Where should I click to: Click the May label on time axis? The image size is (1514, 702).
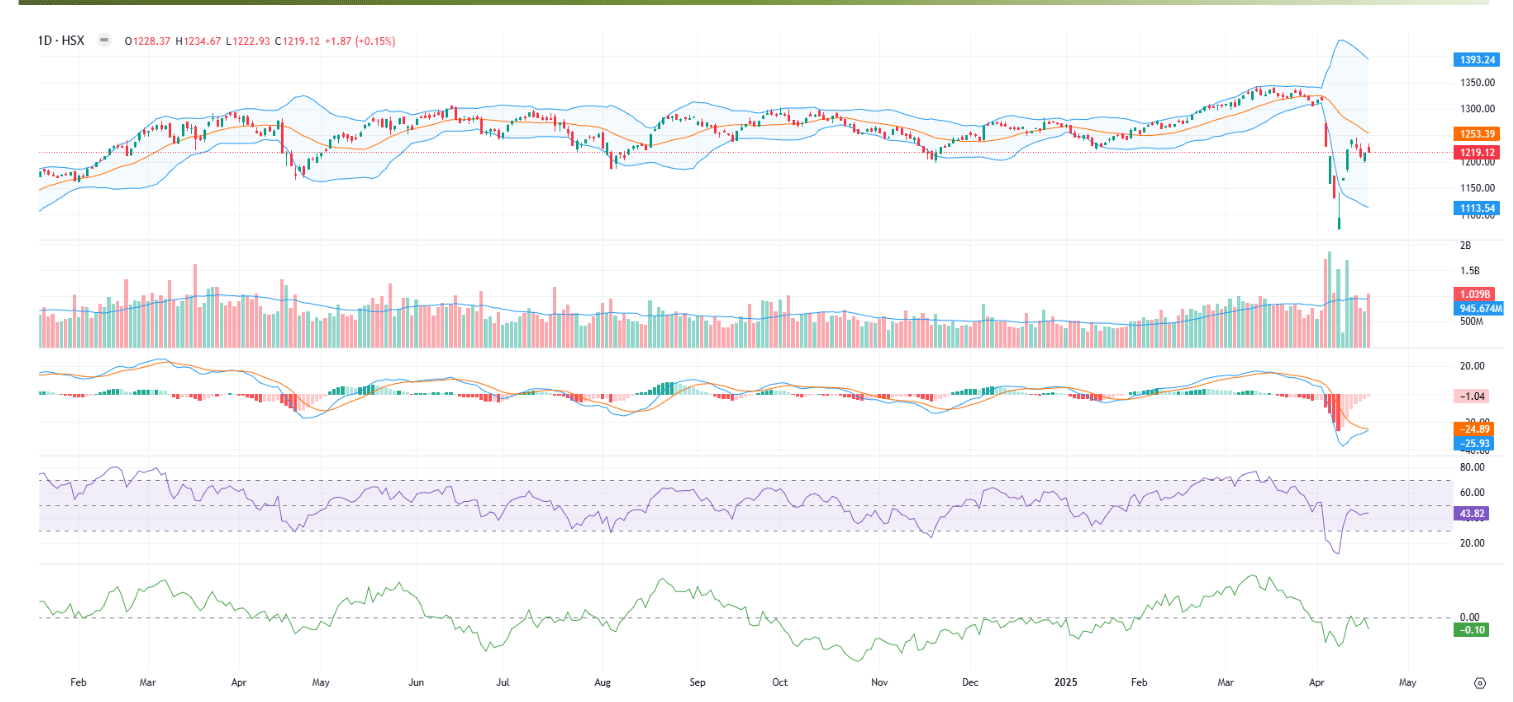(x=1407, y=683)
